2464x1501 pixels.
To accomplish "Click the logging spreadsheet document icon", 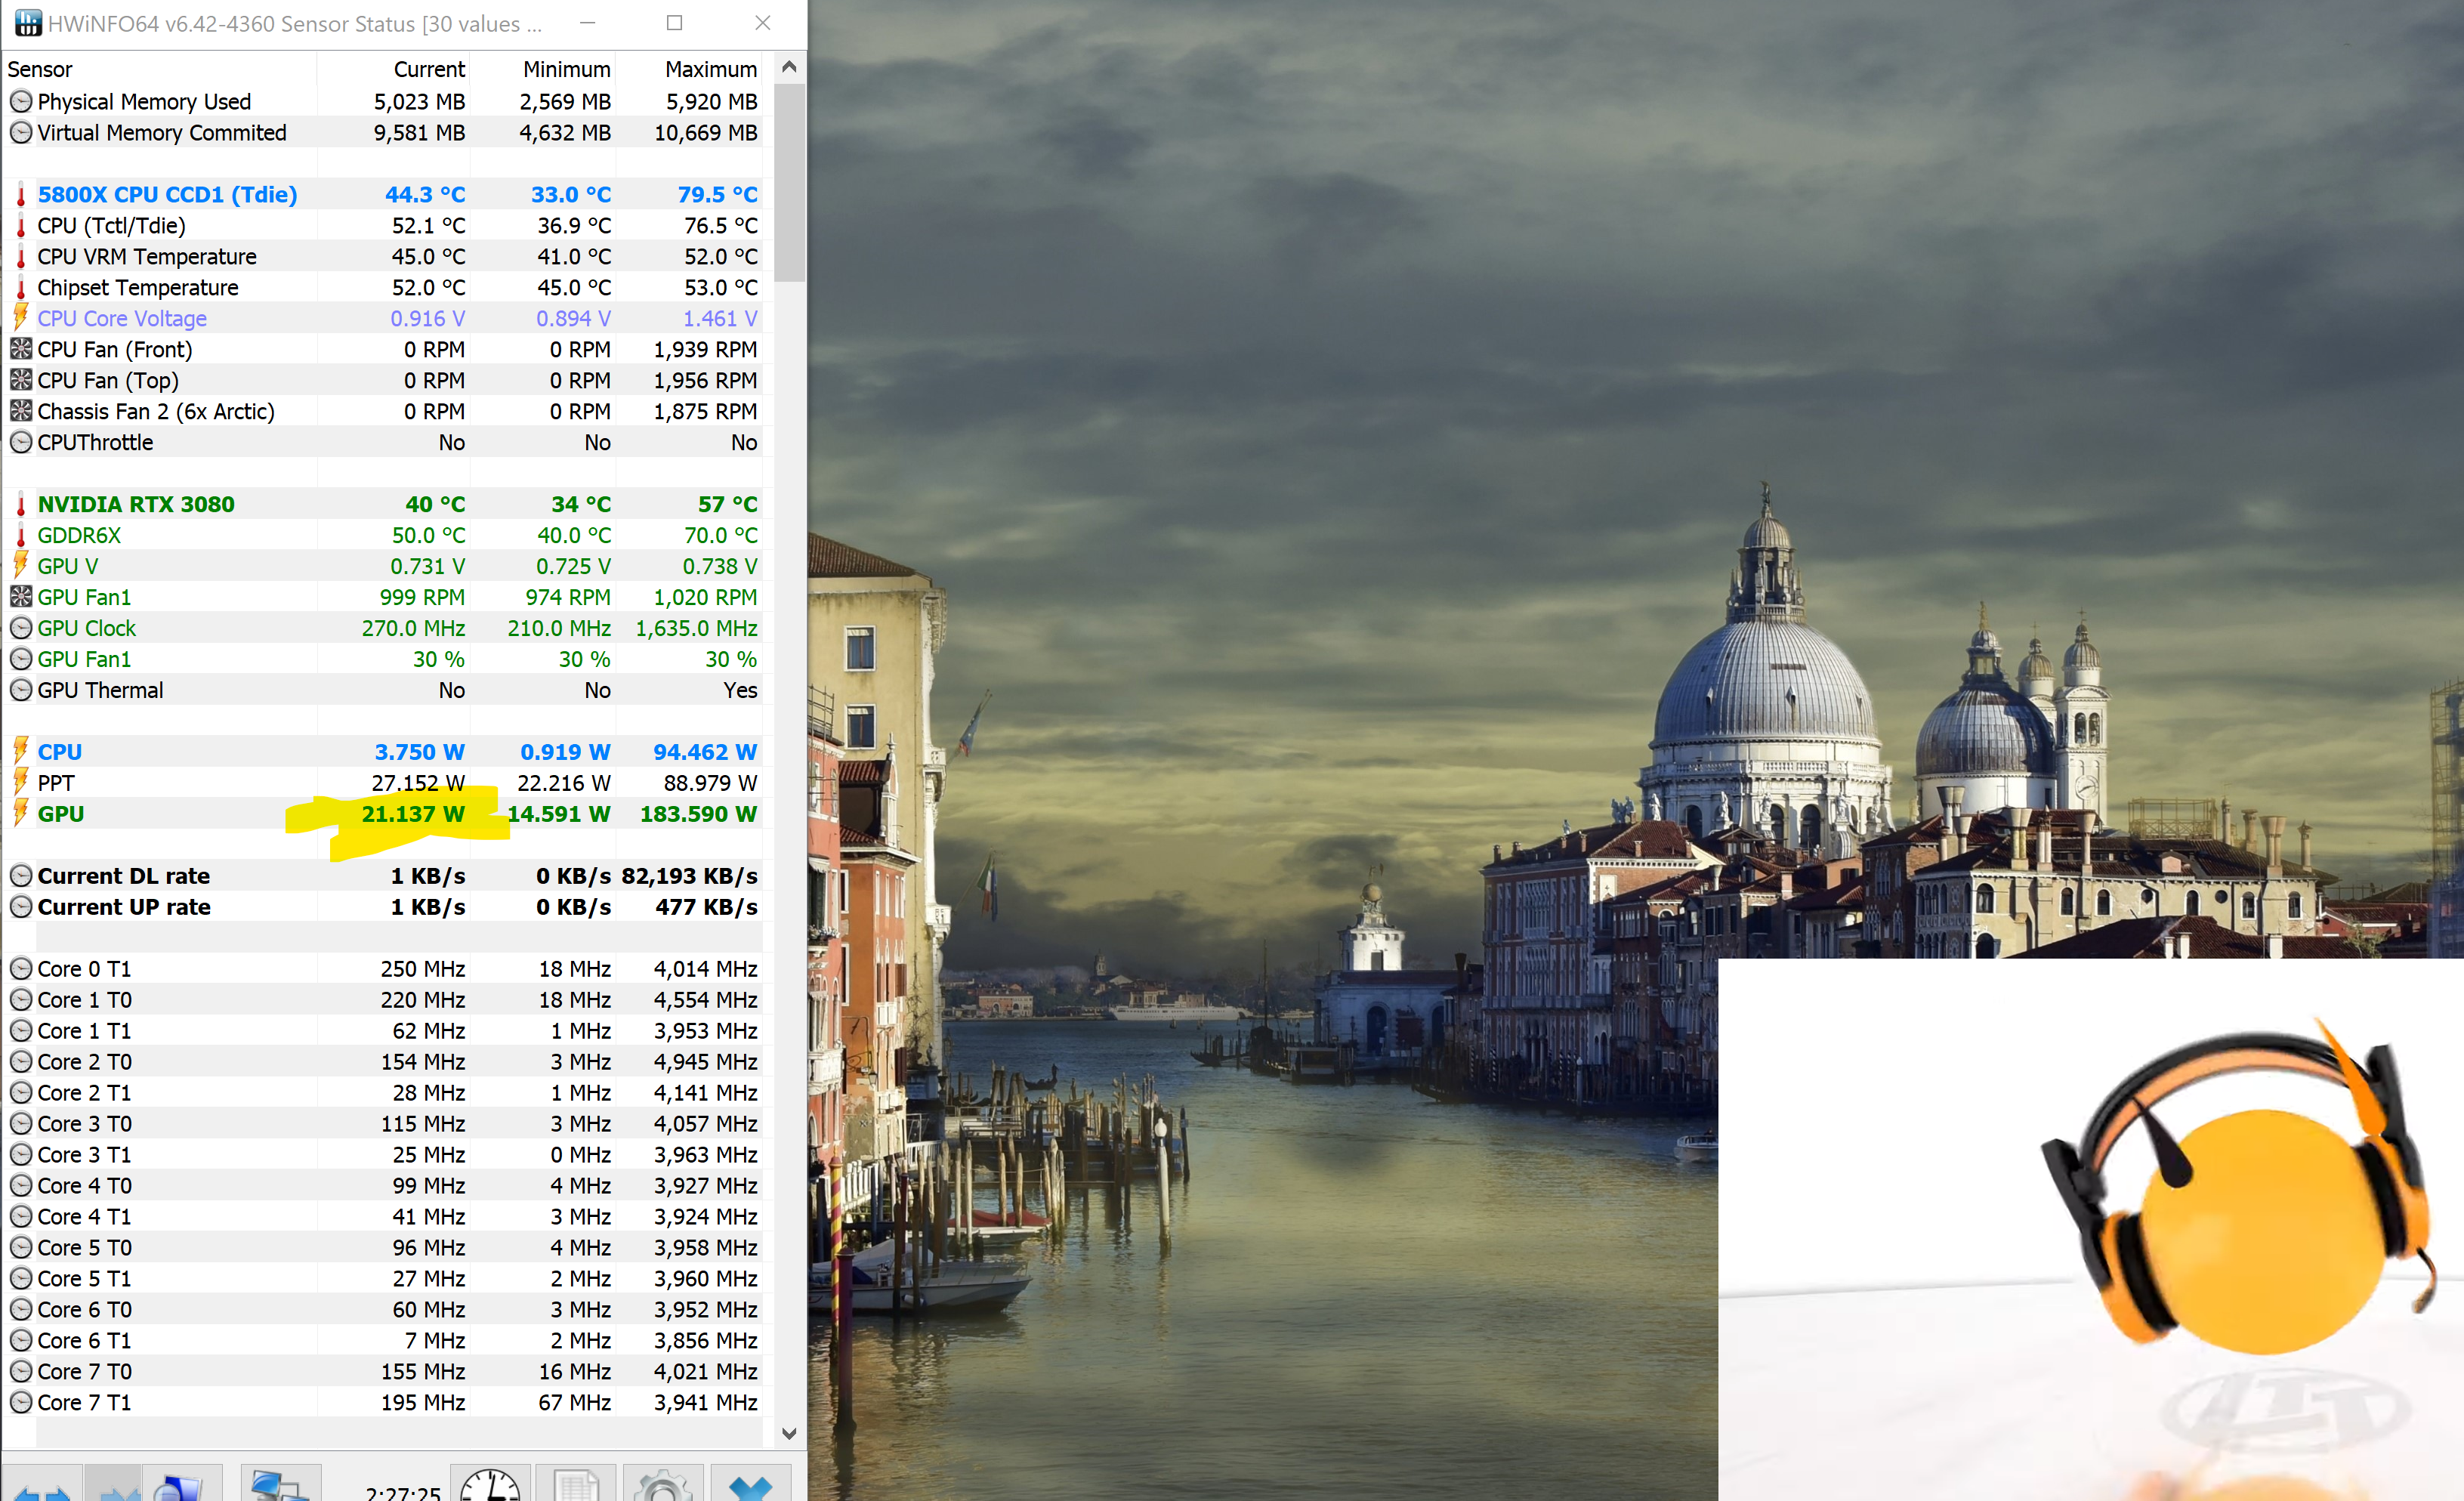I will pyautogui.click(x=576, y=1486).
